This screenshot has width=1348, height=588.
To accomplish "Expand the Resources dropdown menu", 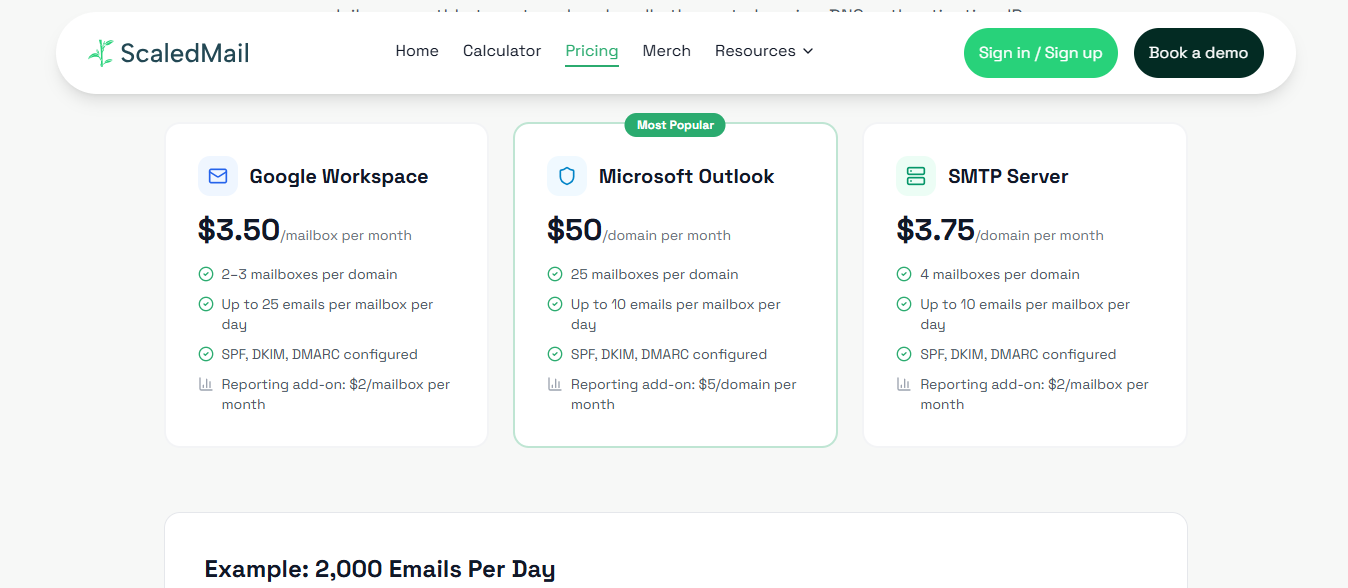I will point(764,51).
